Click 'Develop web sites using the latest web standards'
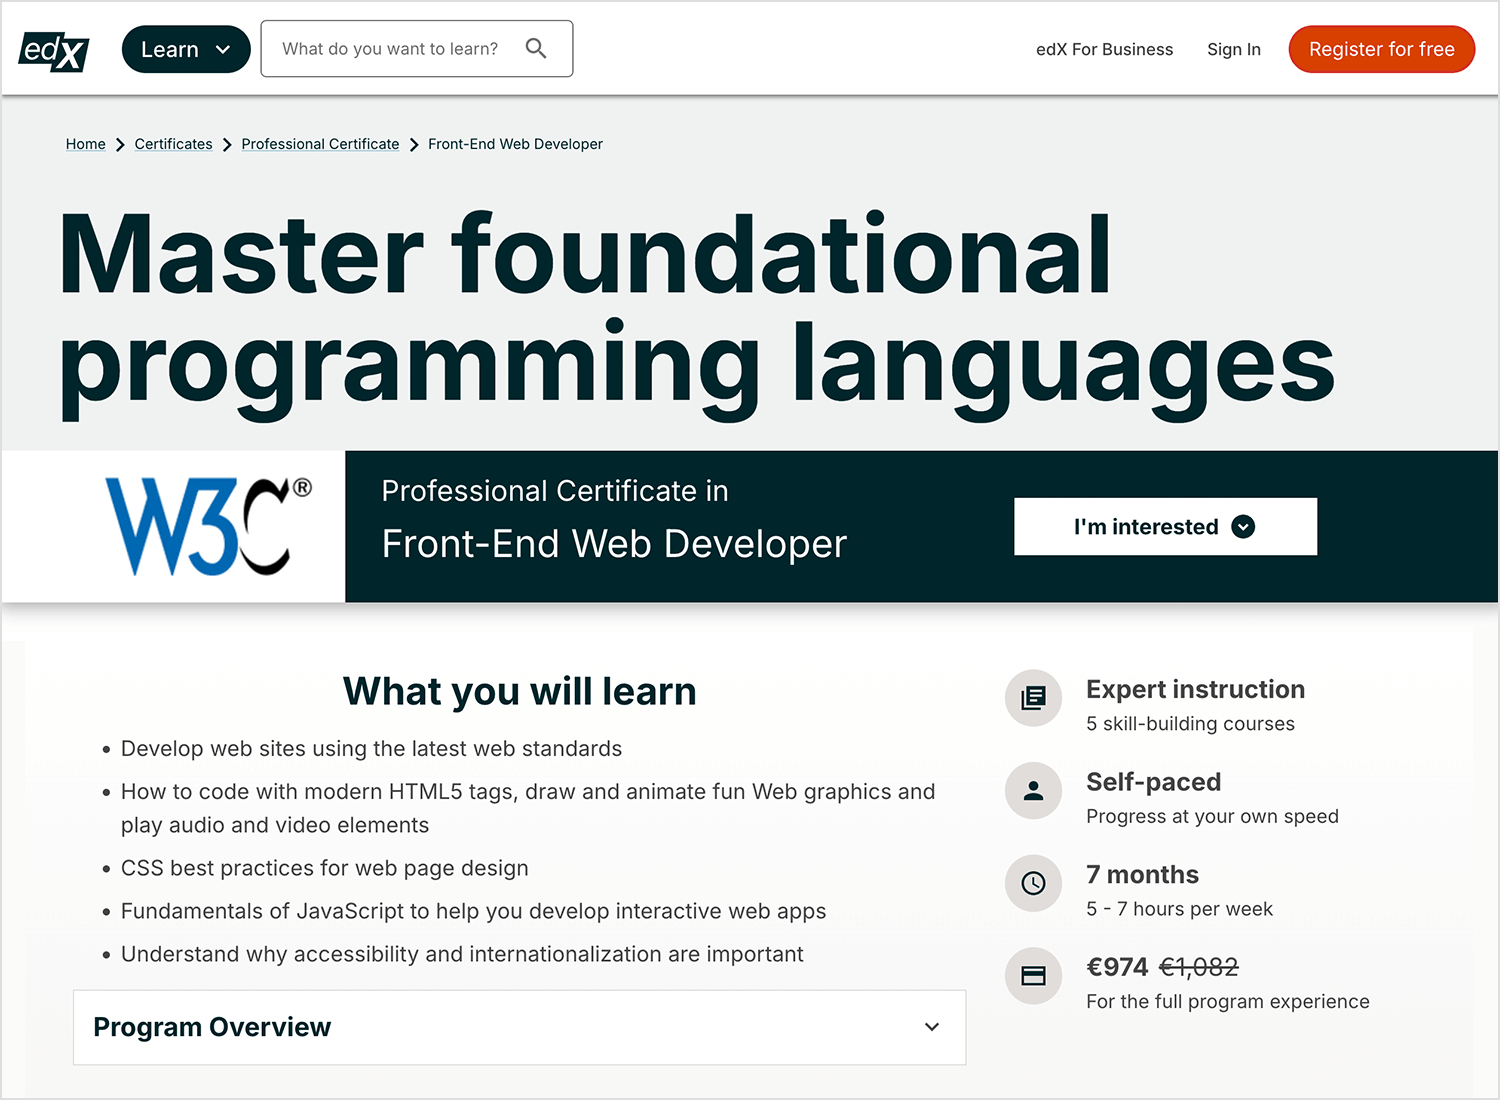1500x1100 pixels. 371,749
